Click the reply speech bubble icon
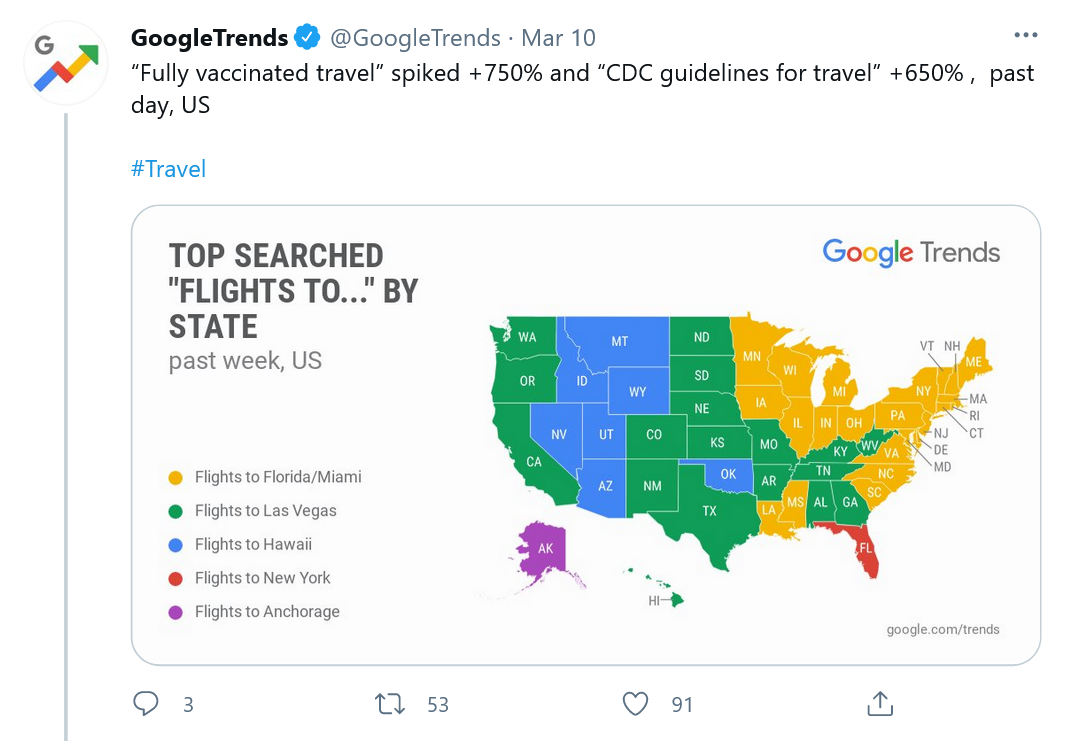The height and width of the screenshot is (748, 1065). [x=146, y=704]
